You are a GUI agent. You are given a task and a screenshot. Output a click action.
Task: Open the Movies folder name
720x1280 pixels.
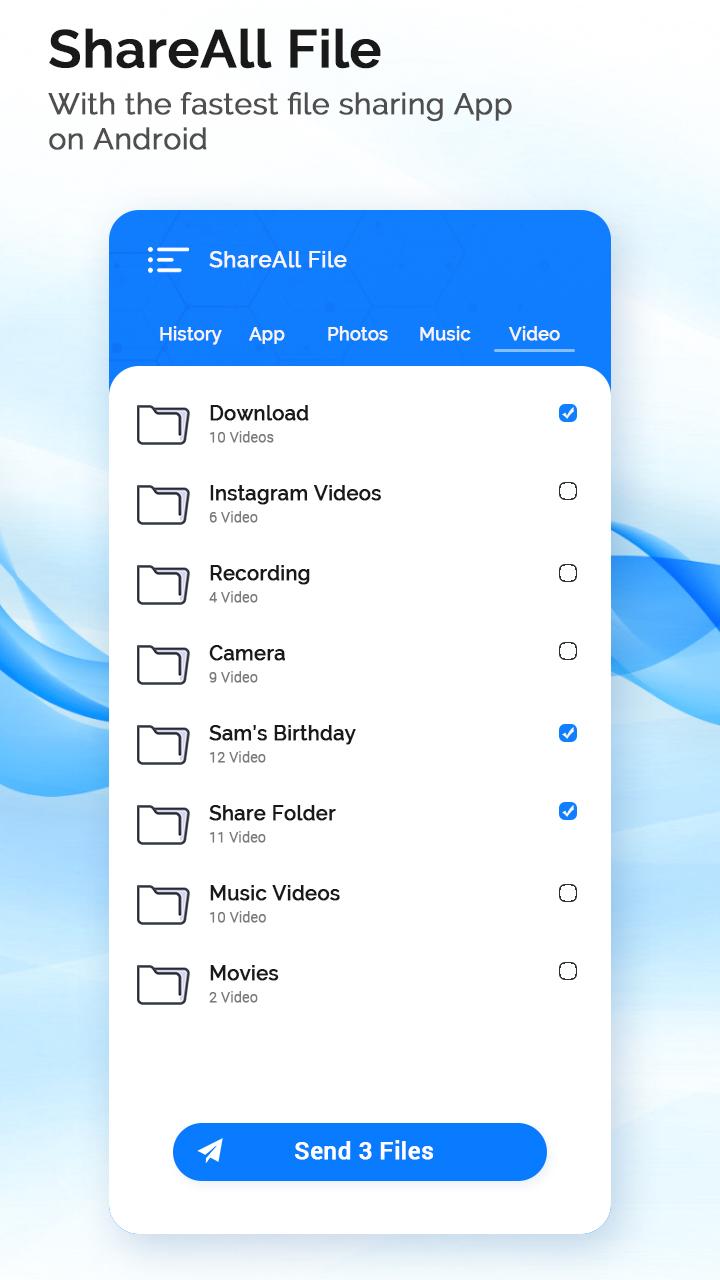[x=244, y=973]
